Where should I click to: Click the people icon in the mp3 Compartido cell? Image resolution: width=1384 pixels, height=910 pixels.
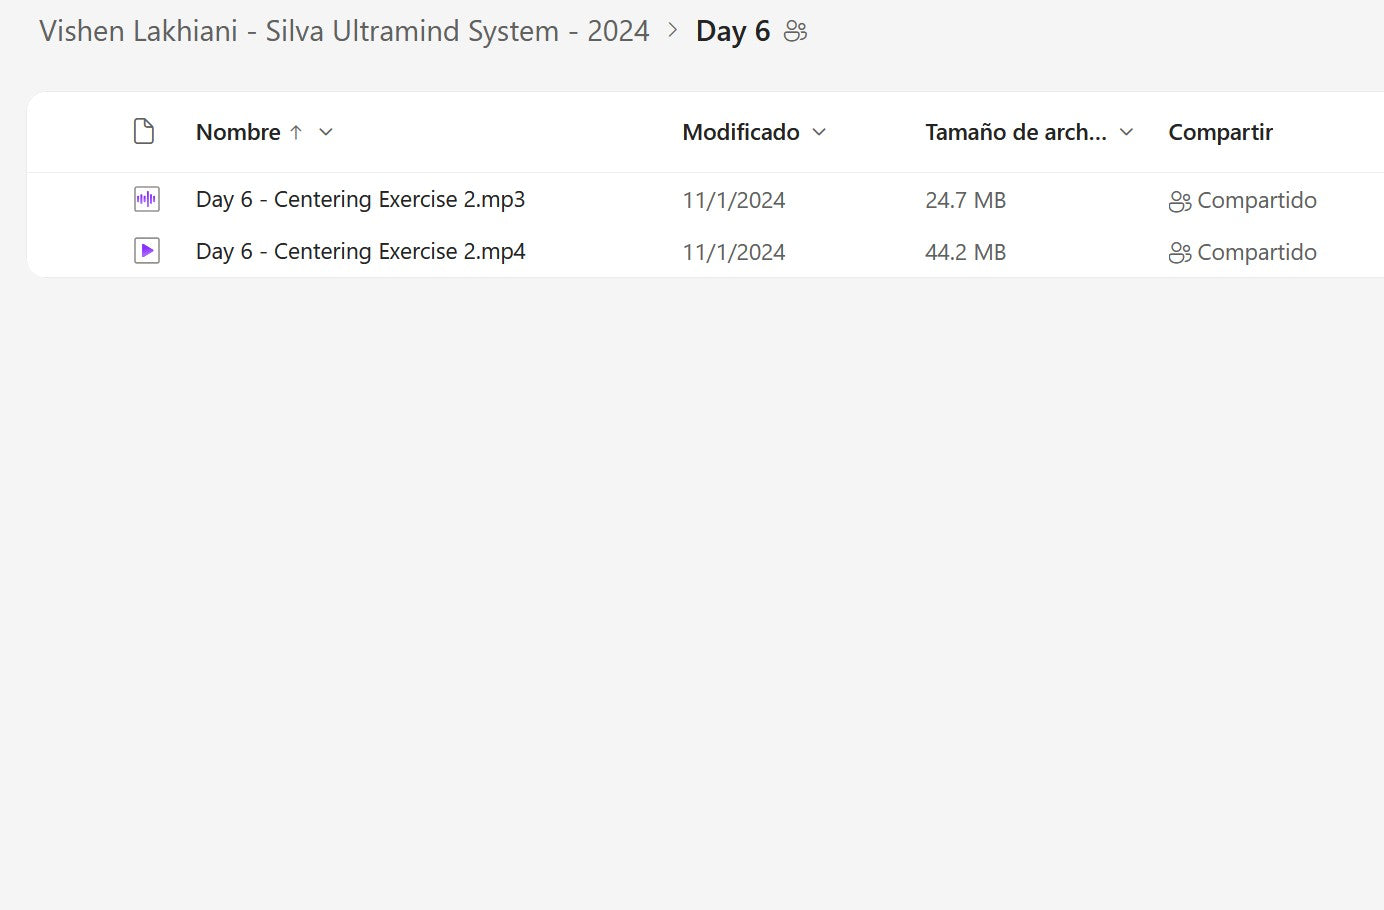coord(1179,201)
